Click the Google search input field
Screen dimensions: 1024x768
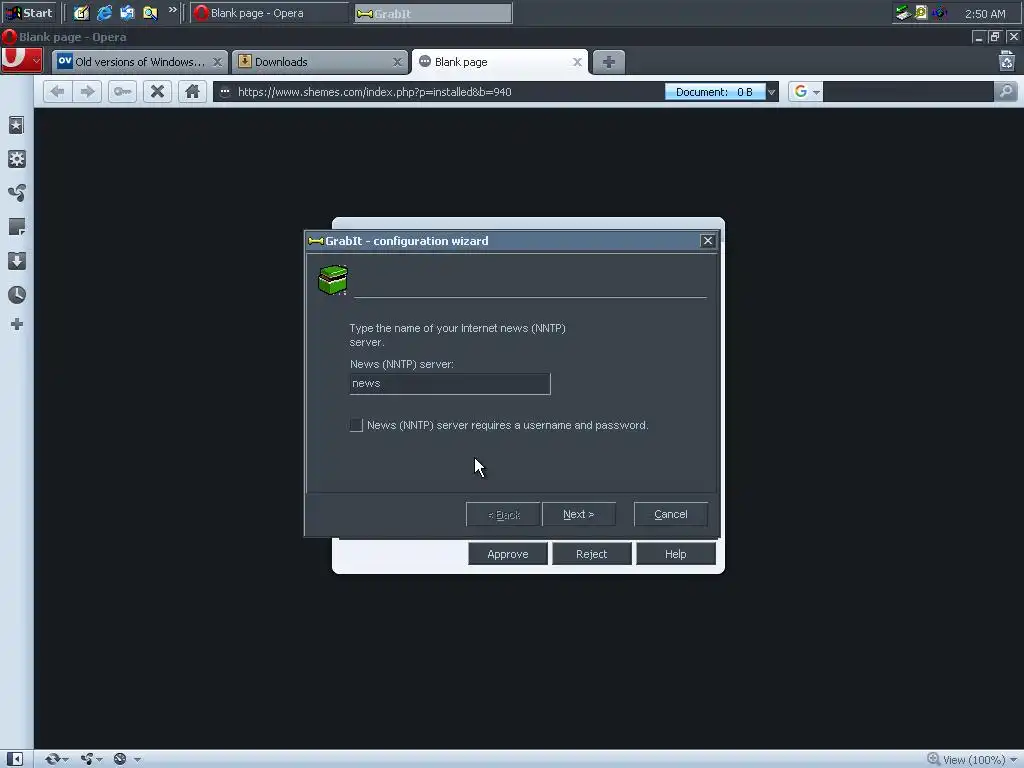click(x=908, y=92)
